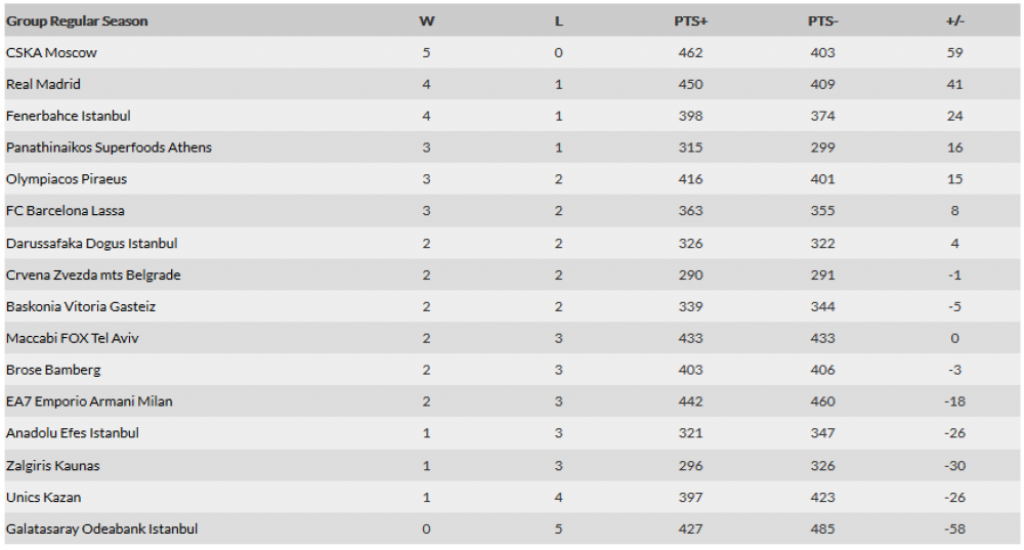Select the Unics Kazan team name

43,497
